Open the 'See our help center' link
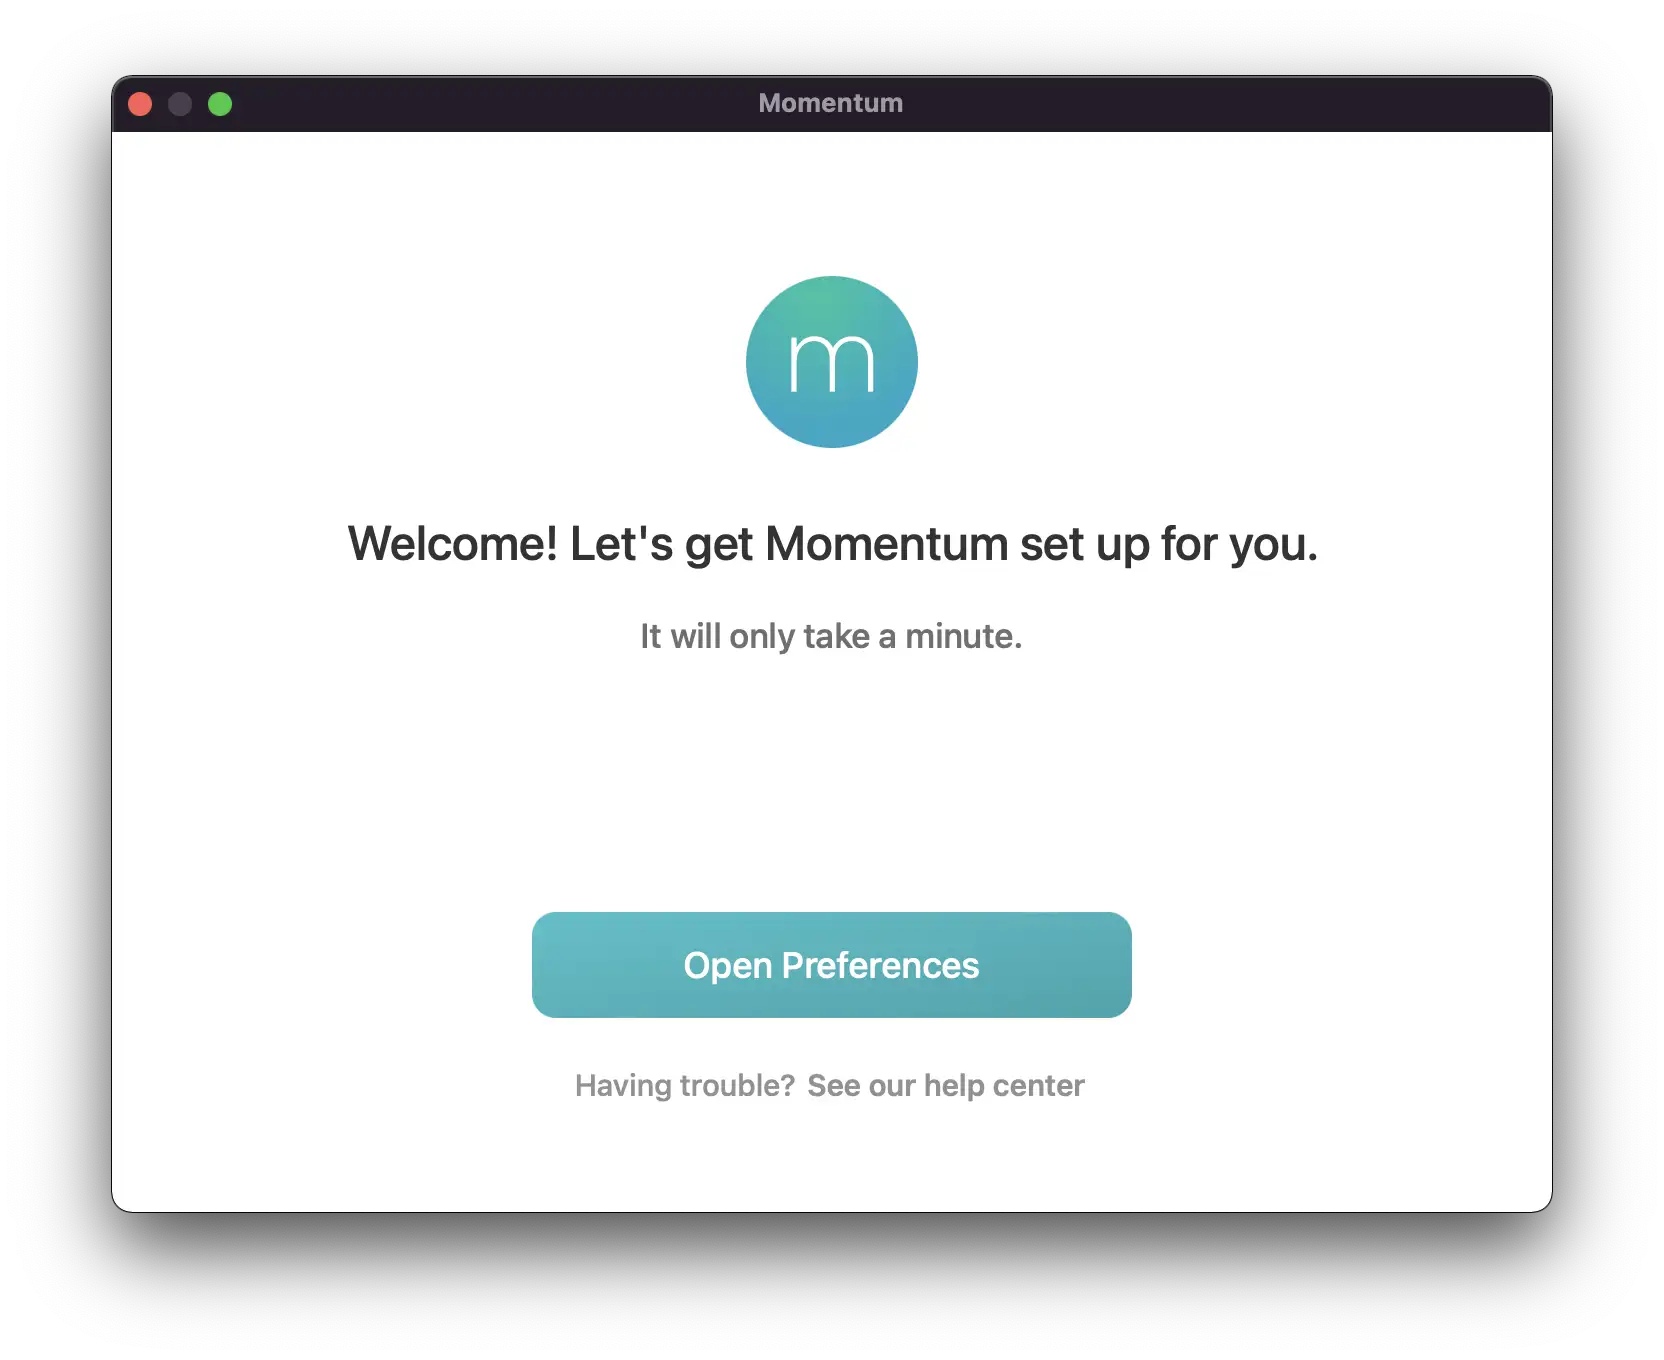 [945, 1085]
